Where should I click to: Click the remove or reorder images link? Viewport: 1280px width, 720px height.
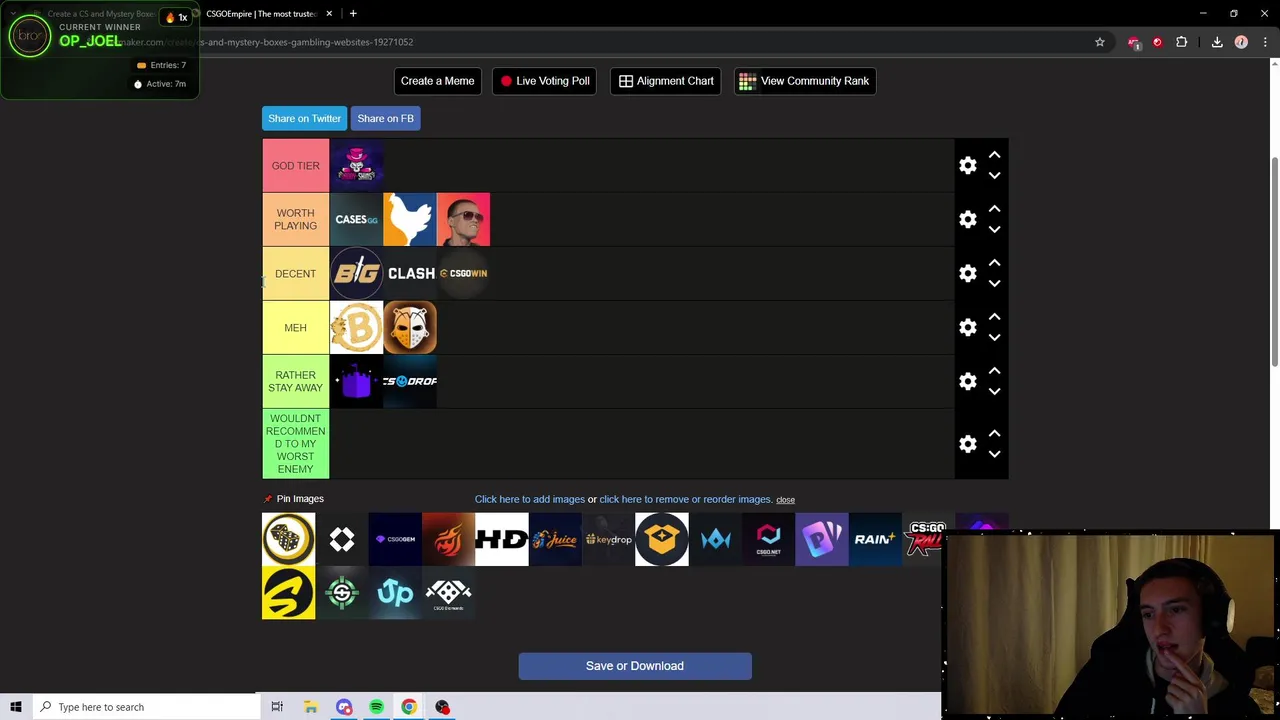tap(685, 499)
